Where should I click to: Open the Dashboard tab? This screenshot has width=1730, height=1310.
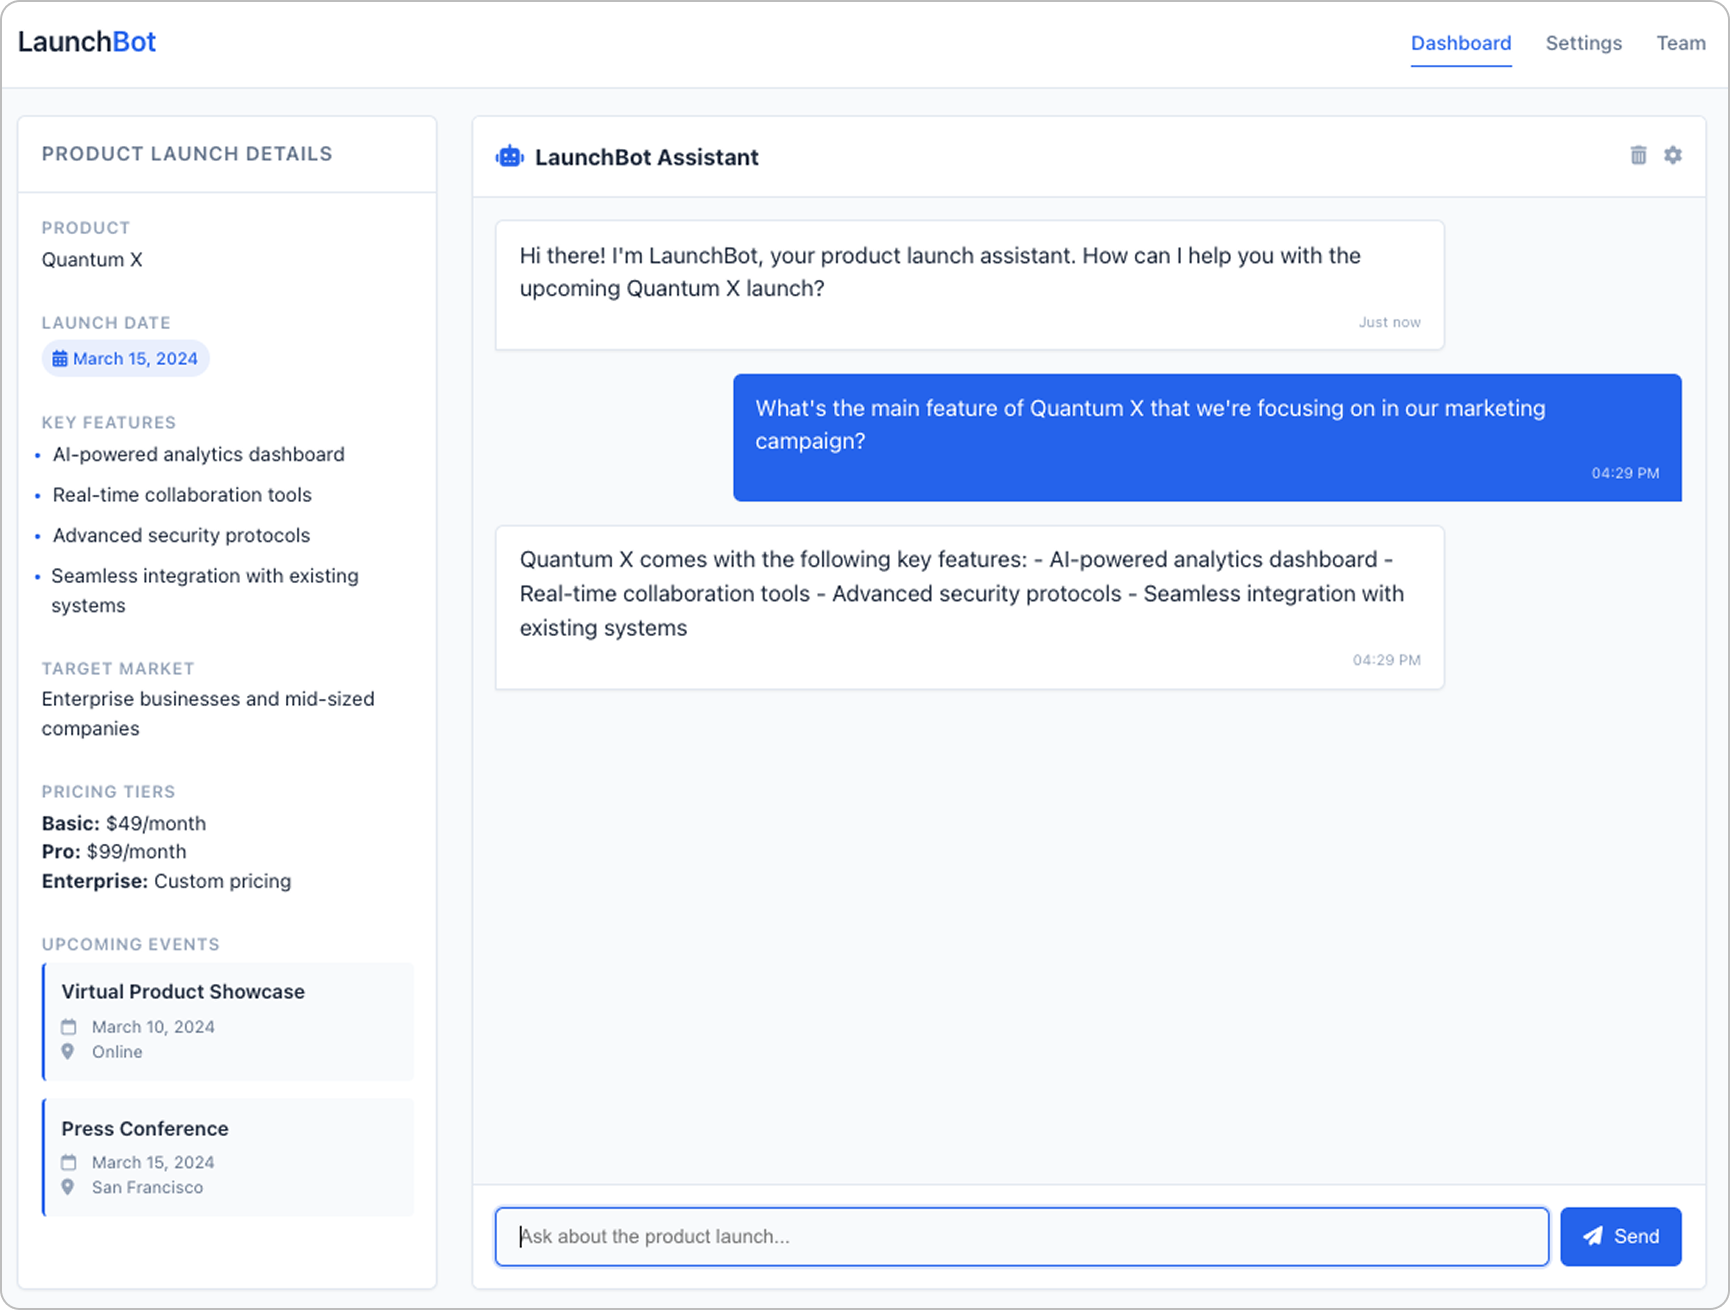1461,43
